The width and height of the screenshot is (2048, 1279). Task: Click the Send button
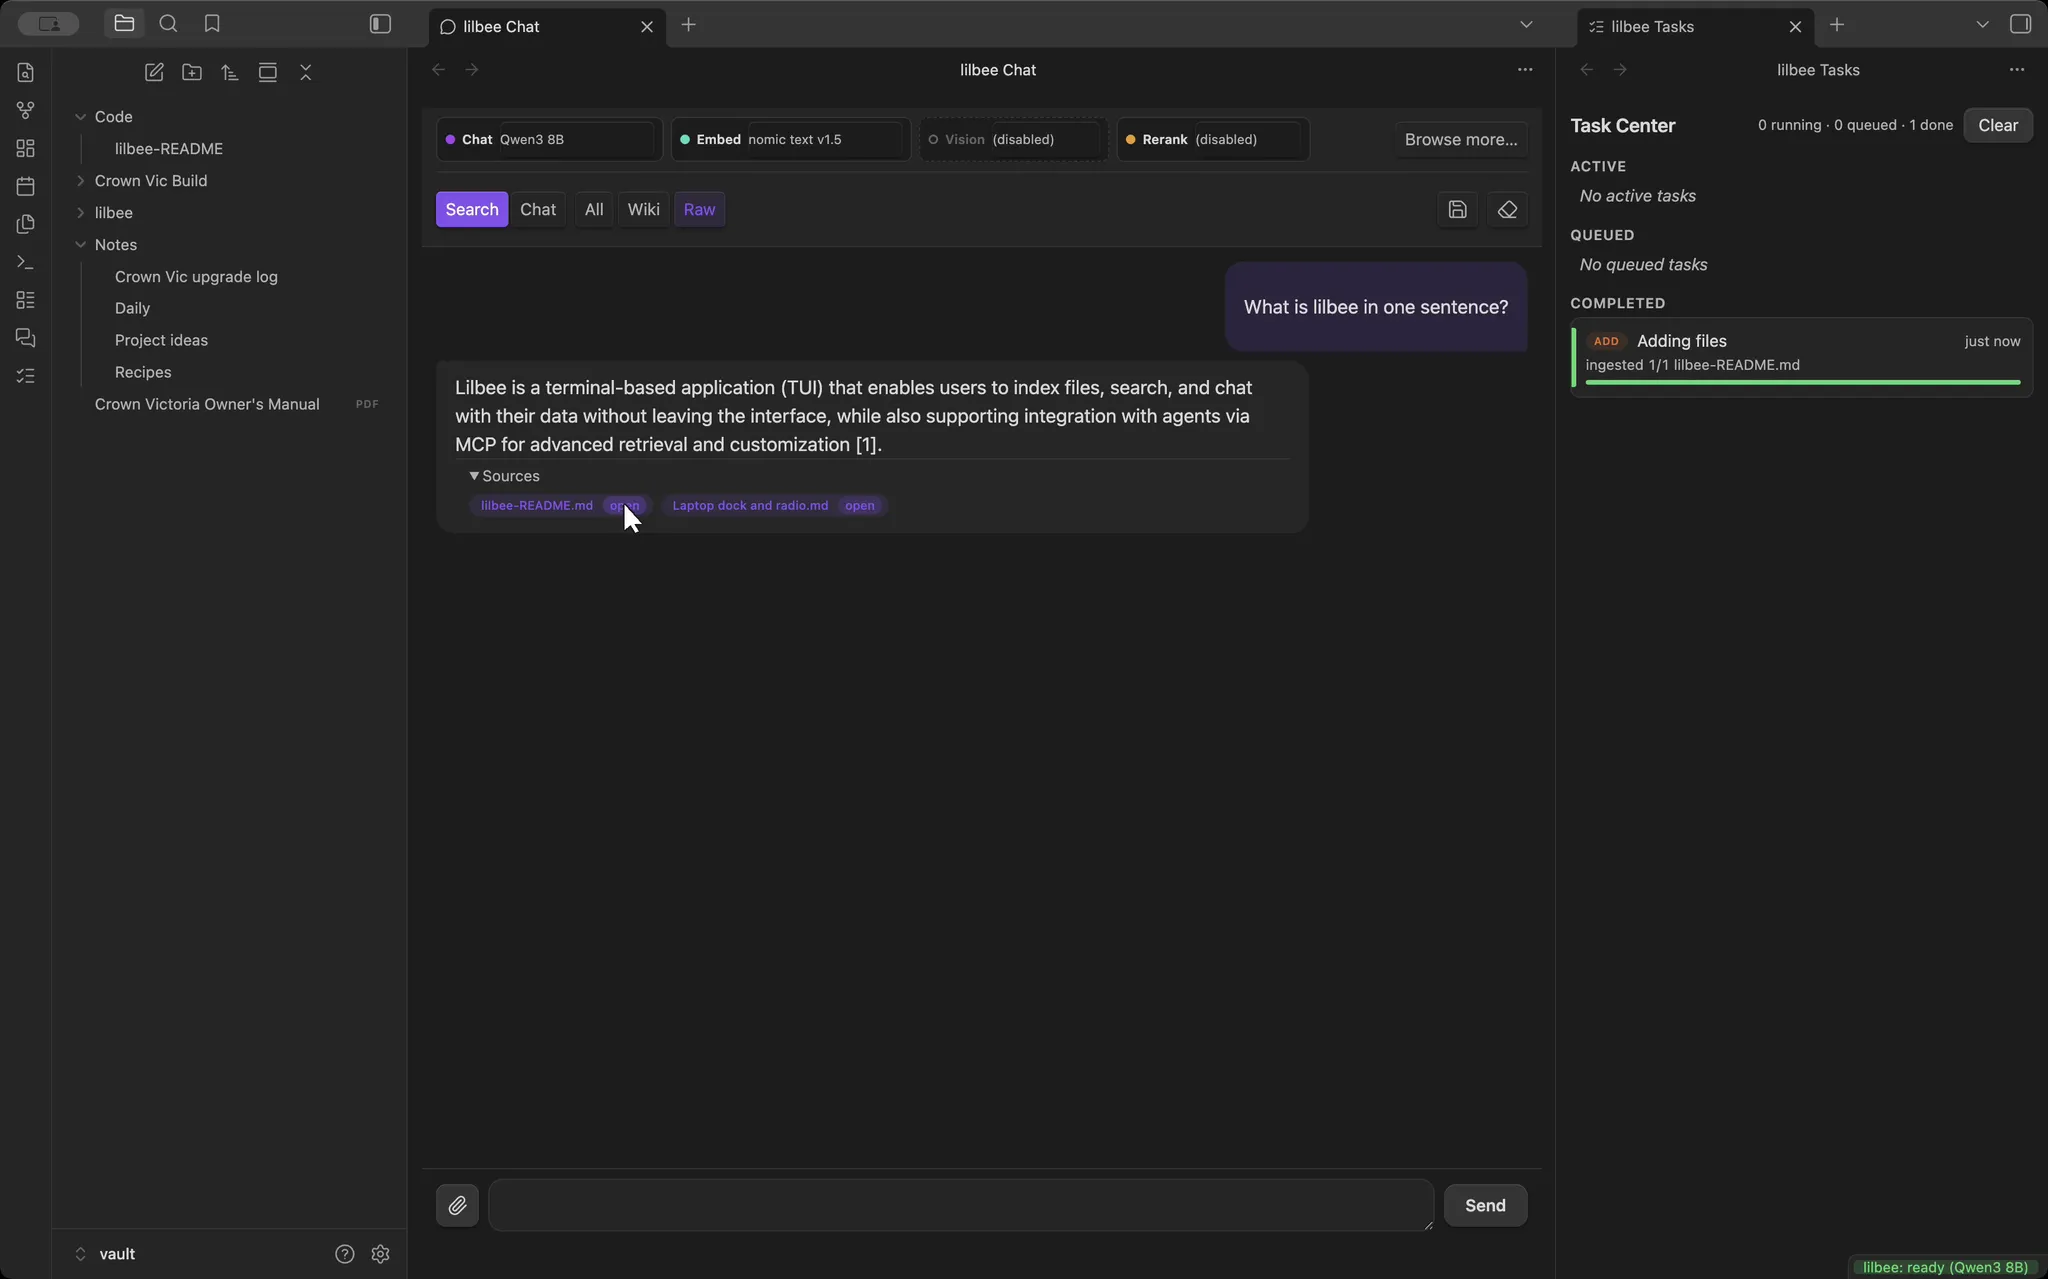pos(1485,1205)
